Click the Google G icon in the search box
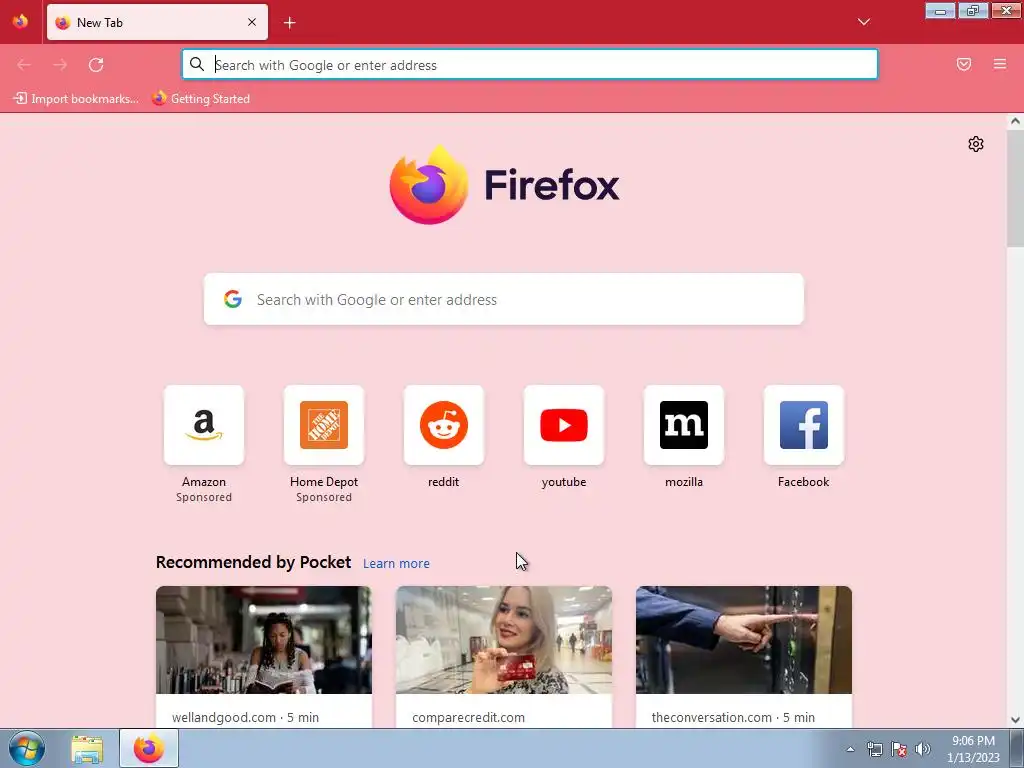This screenshot has height=768, width=1024. [x=233, y=299]
